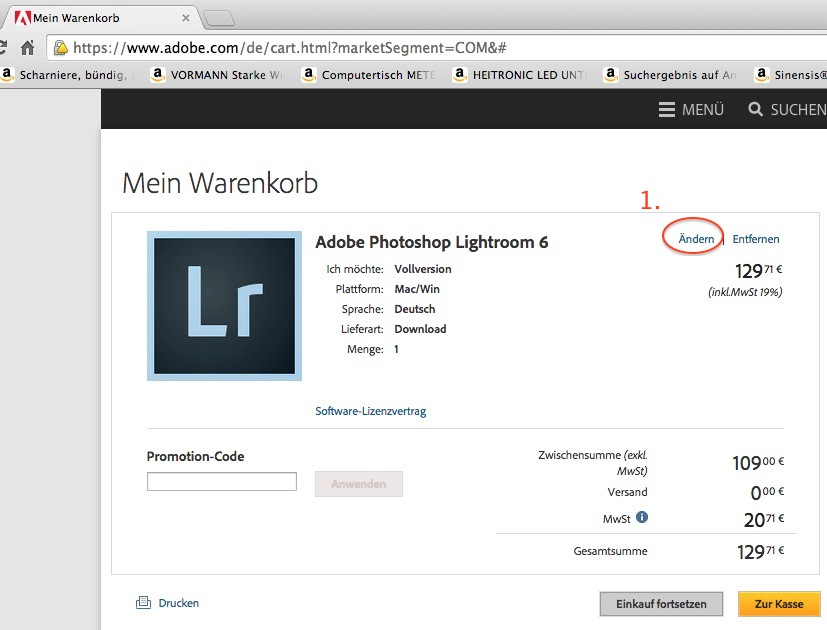Click the Lightroom Lr product image
This screenshot has height=630, width=827.
tap(224, 306)
